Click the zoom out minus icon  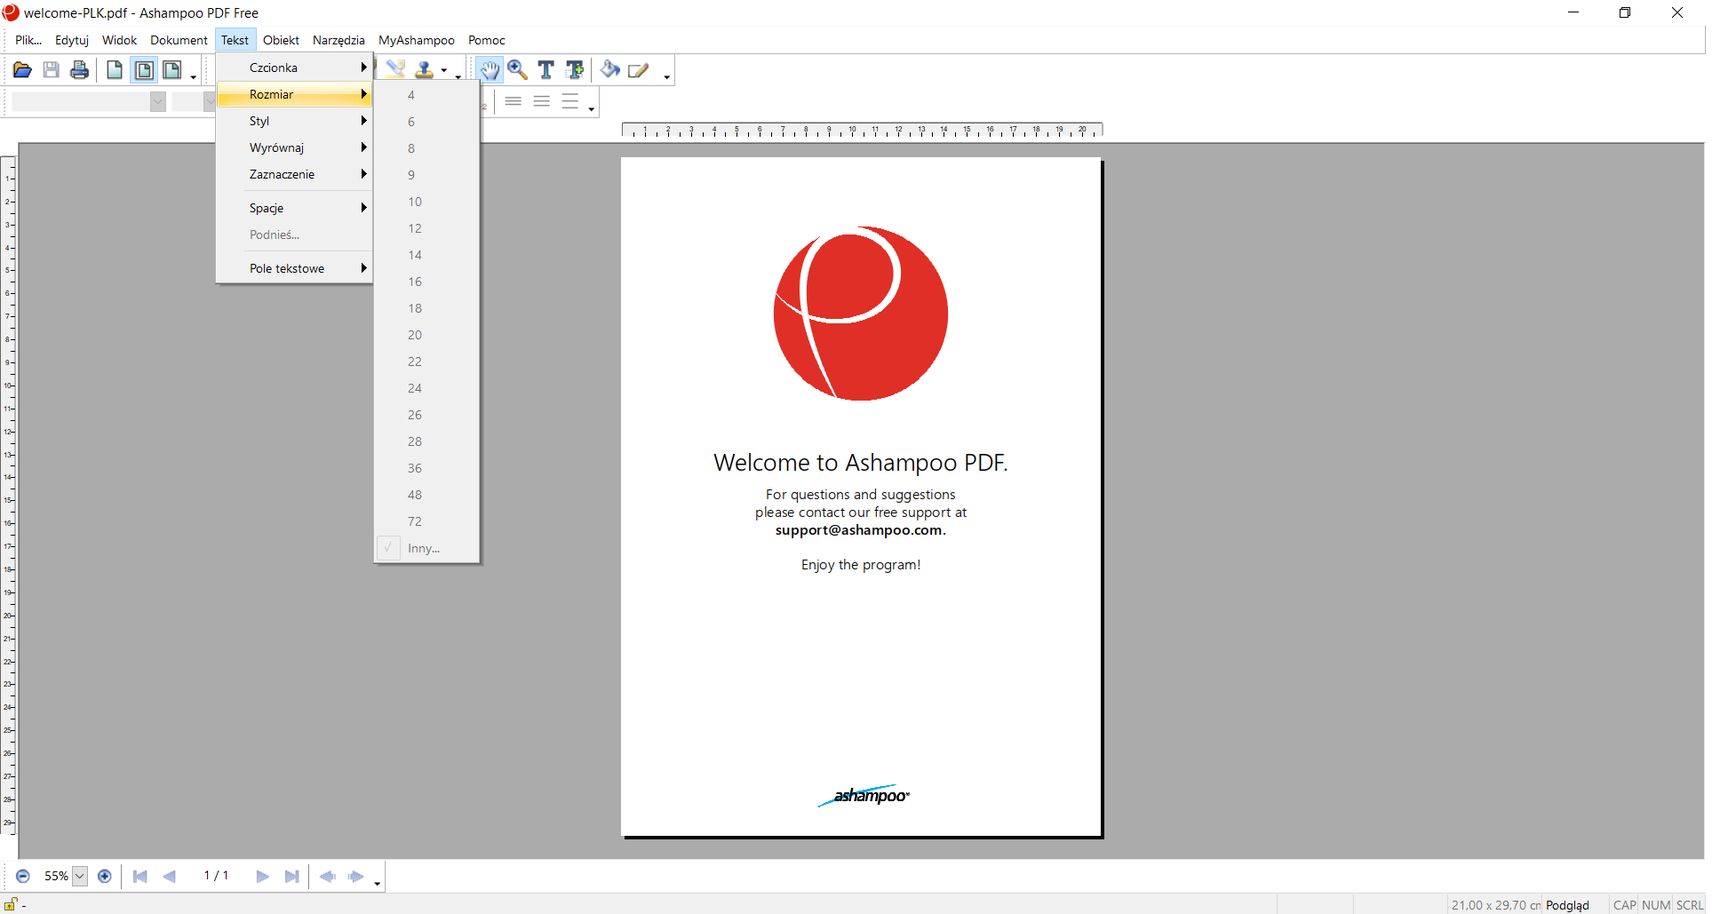(x=23, y=876)
